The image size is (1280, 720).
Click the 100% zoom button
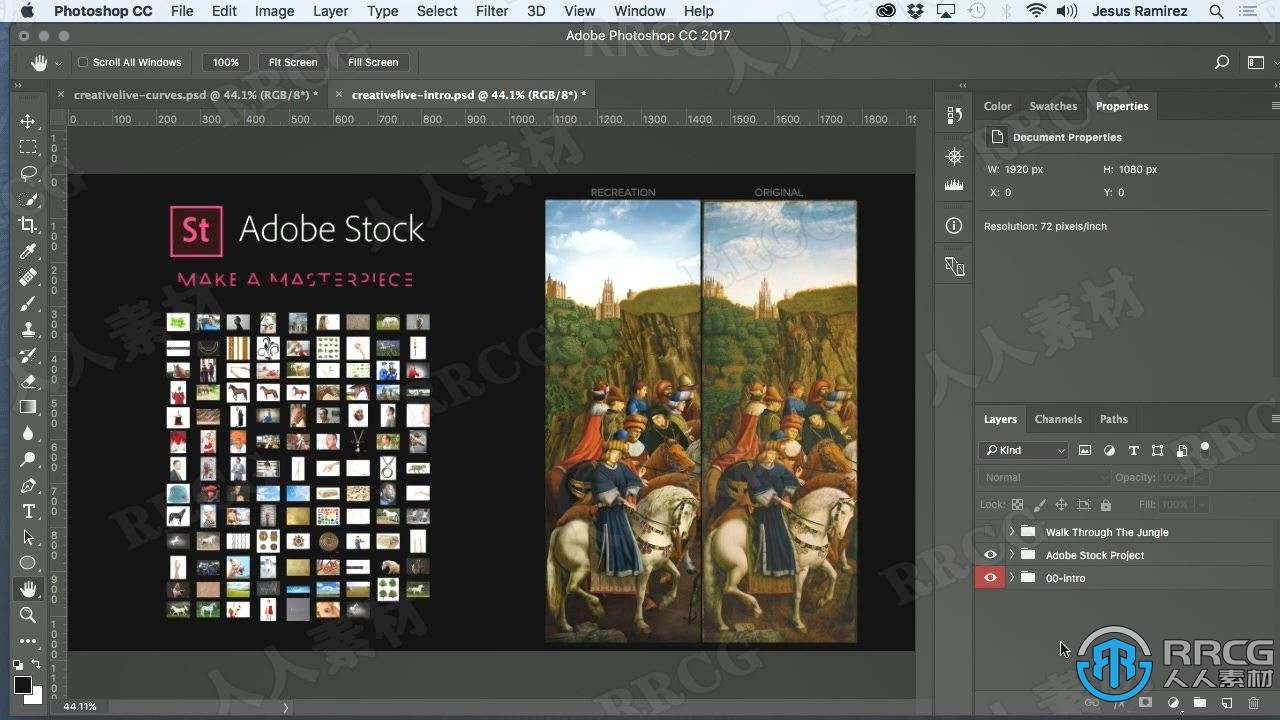click(x=226, y=62)
